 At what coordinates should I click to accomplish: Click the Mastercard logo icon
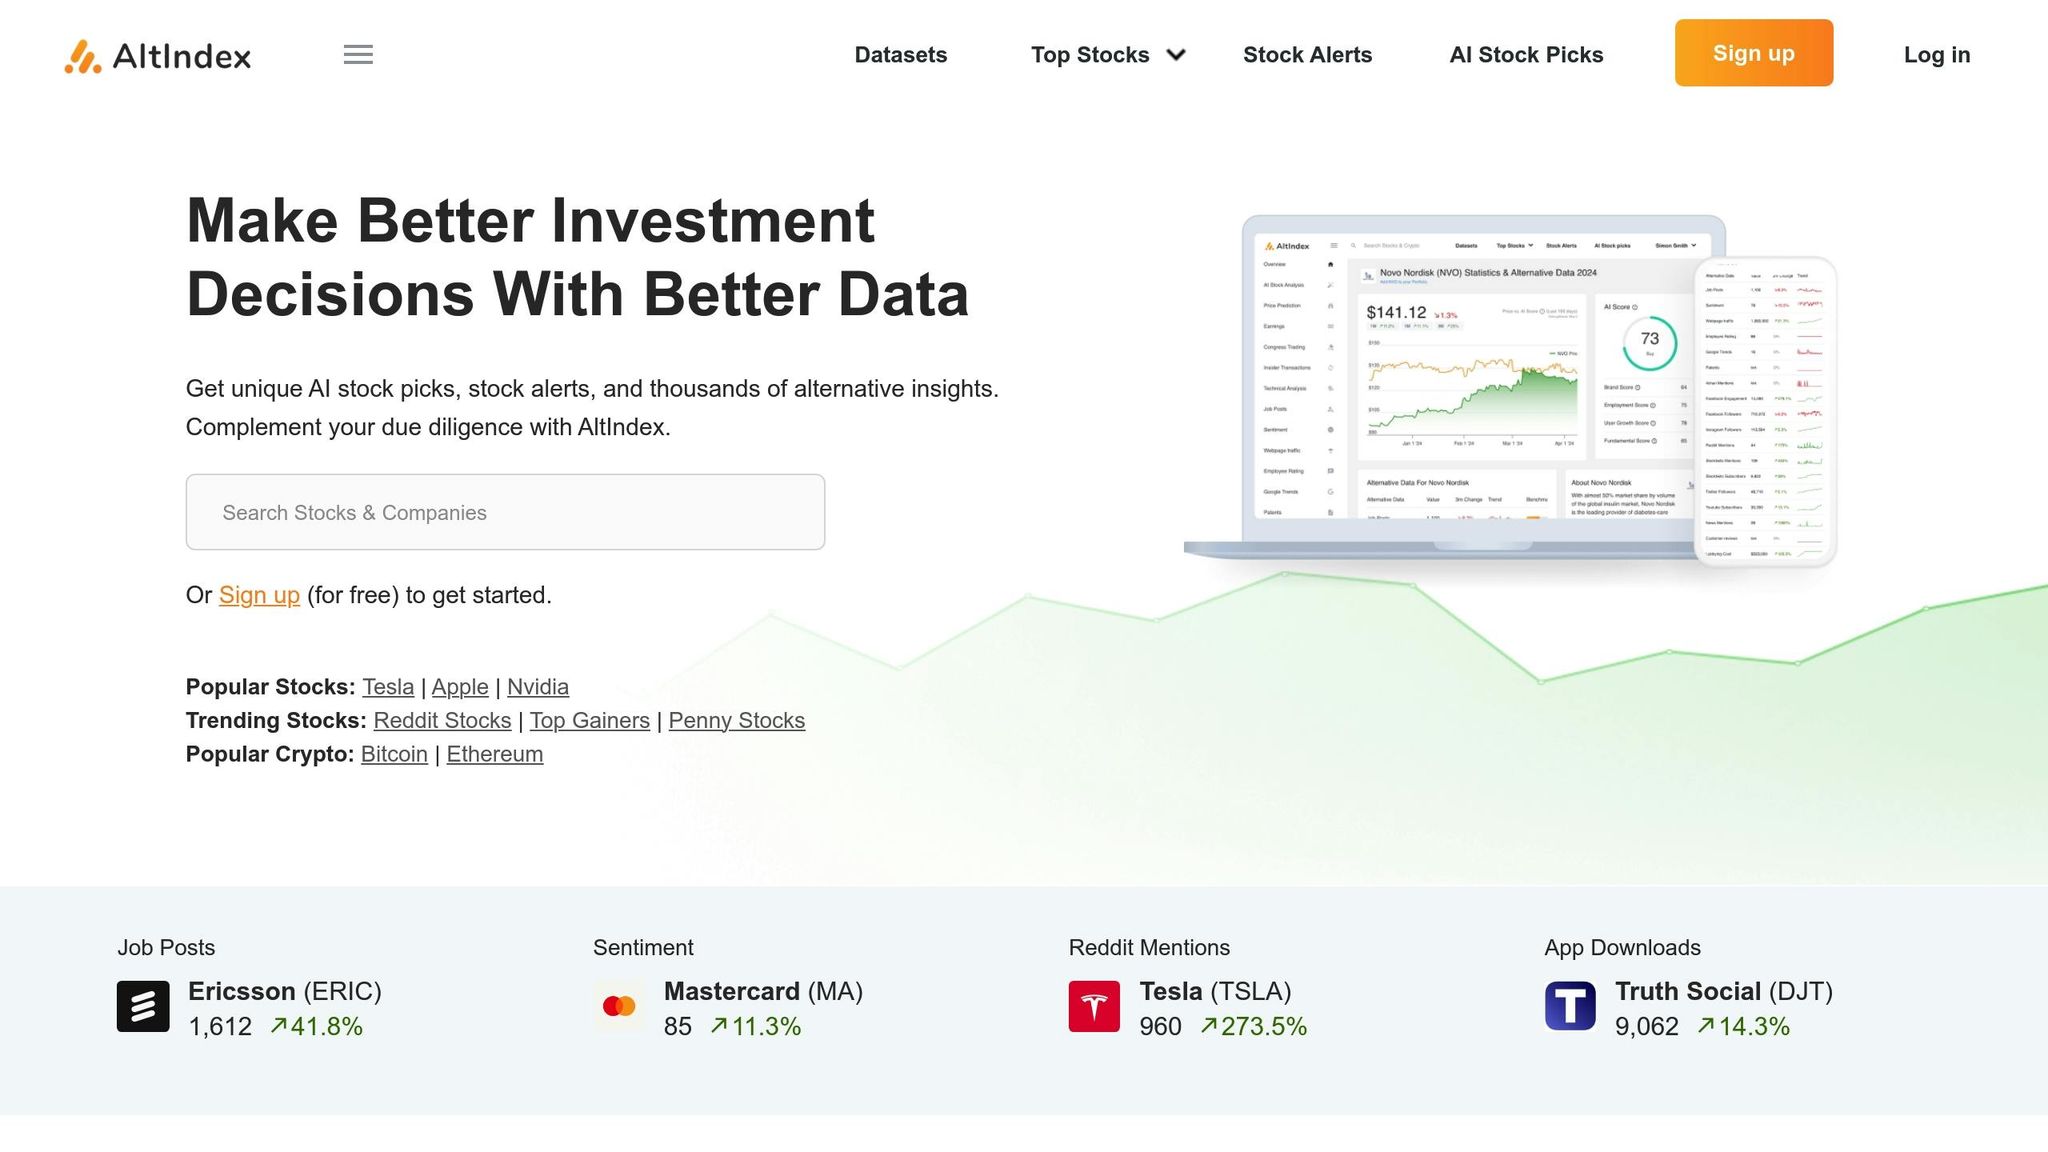(x=619, y=1006)
